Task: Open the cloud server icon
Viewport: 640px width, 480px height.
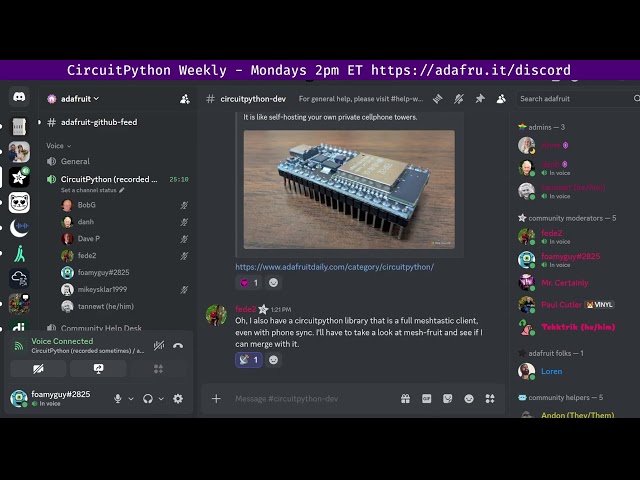Action: click(x=19, y=279)
